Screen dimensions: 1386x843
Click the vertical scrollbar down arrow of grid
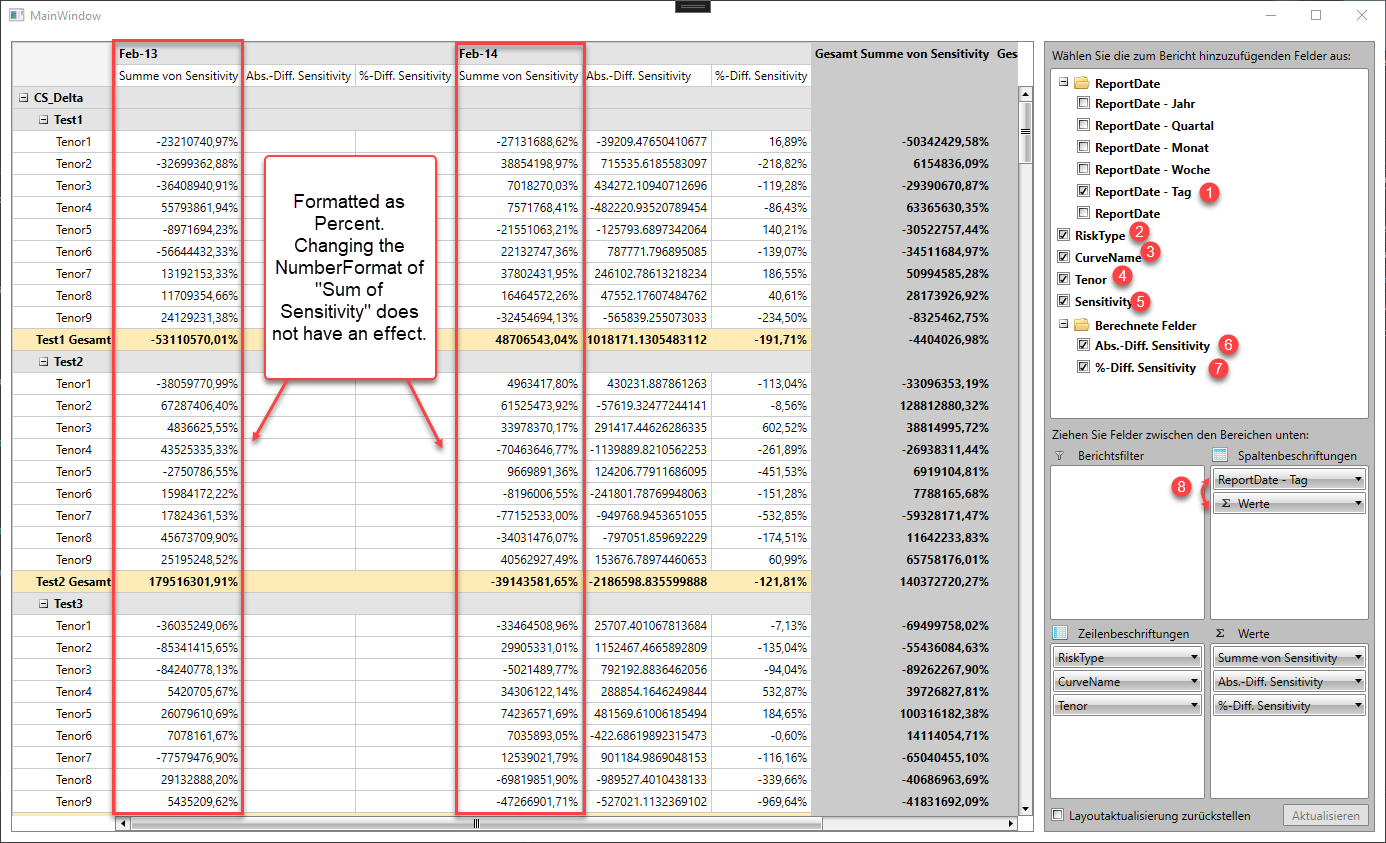coord(1025,808)
